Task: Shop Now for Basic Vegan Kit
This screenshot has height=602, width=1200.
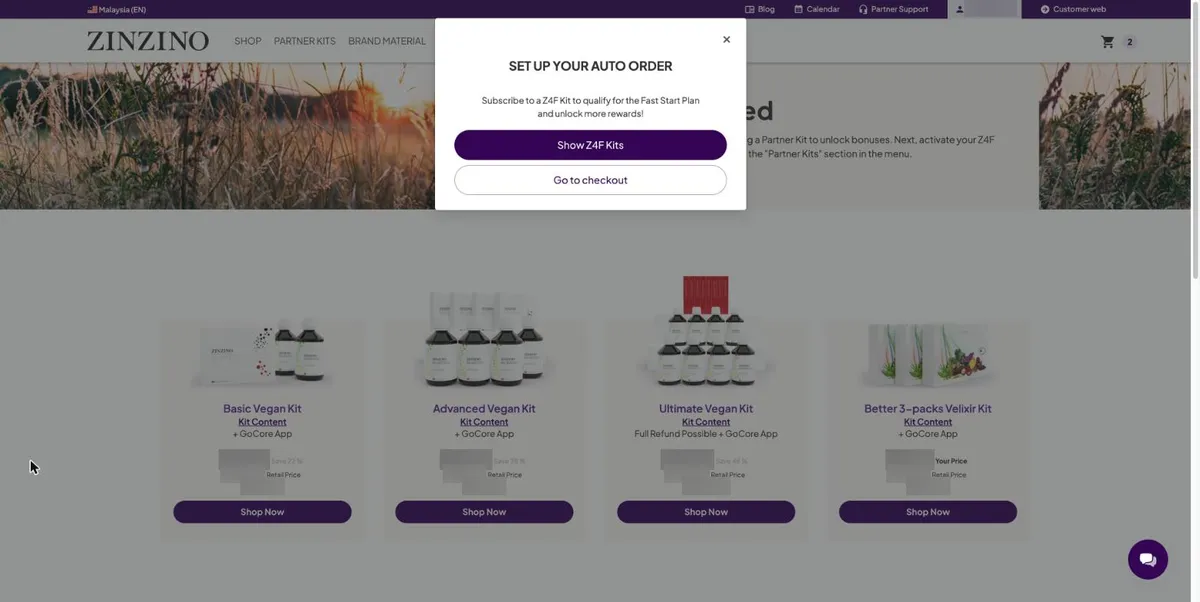Action: (262, 512)
